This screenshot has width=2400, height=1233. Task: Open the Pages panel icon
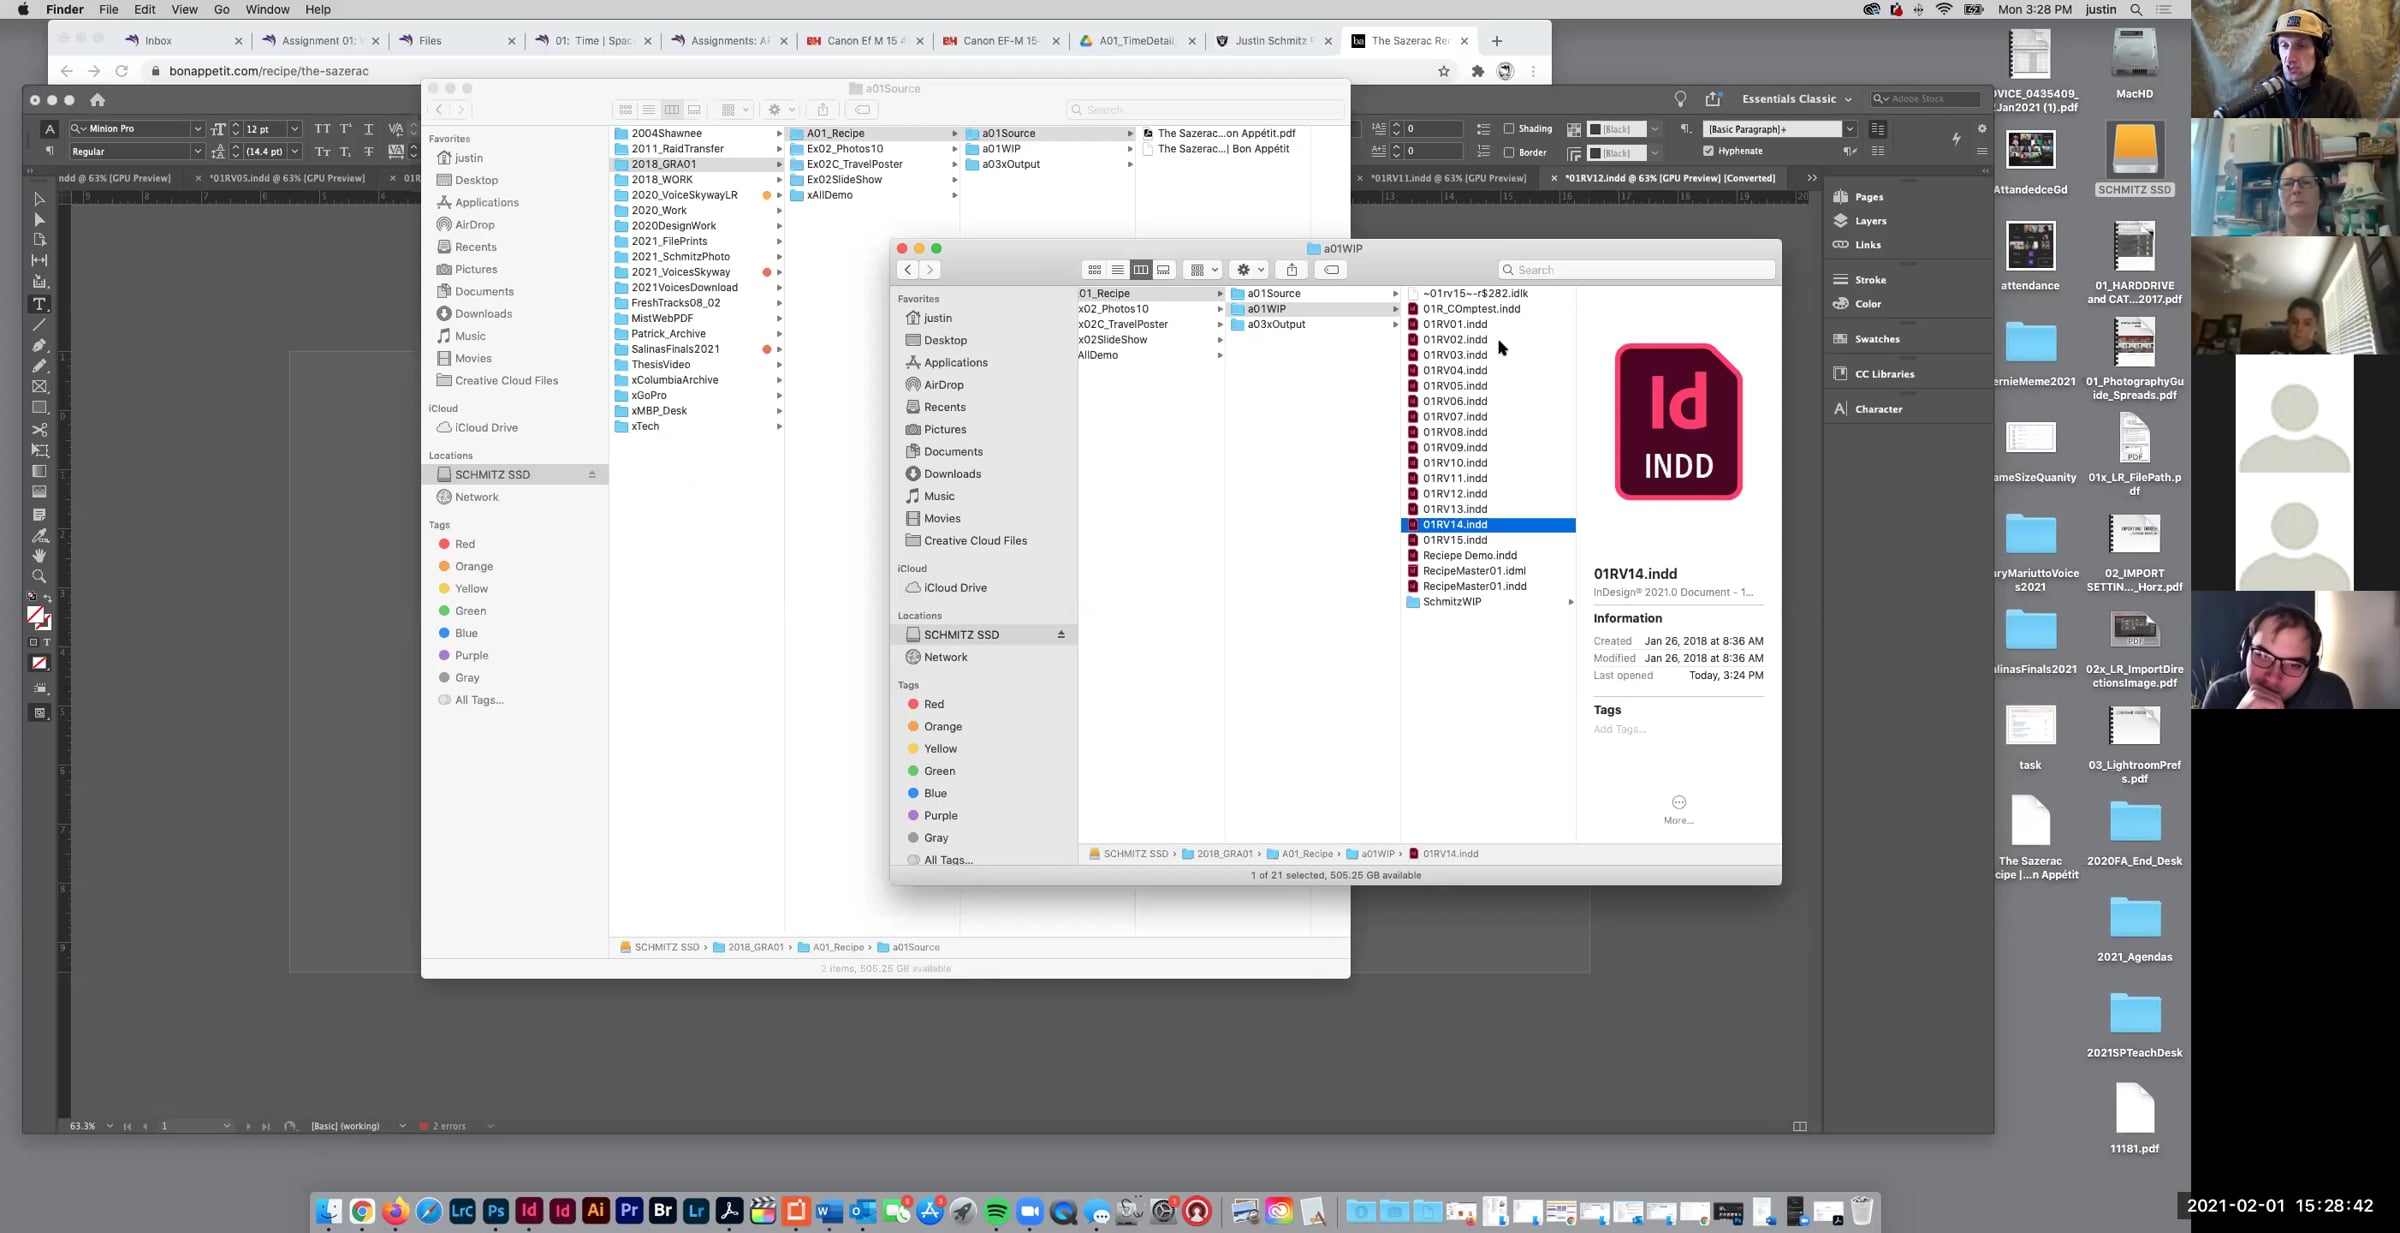(1840, 197)
